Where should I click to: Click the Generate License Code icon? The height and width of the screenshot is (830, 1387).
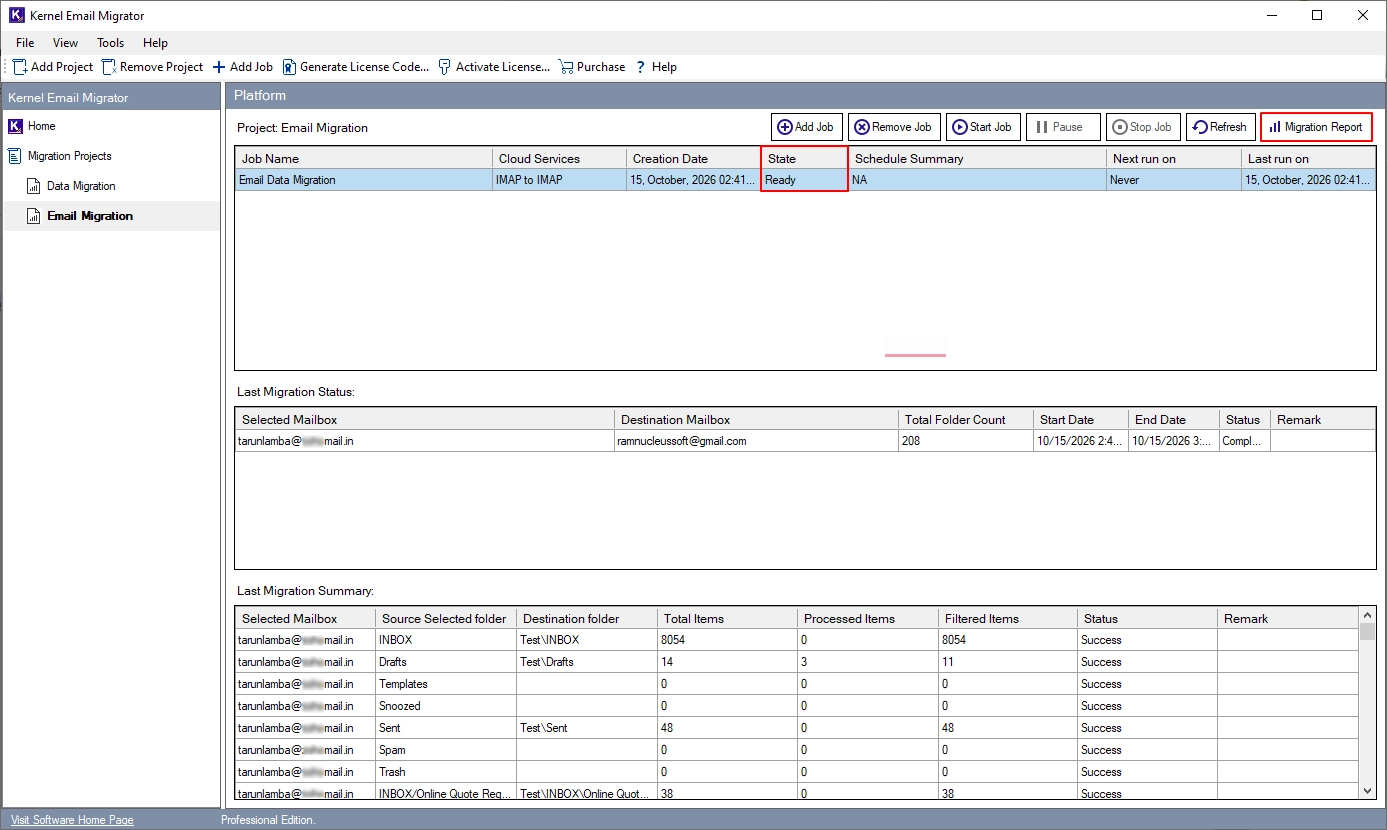coord(289,67)
